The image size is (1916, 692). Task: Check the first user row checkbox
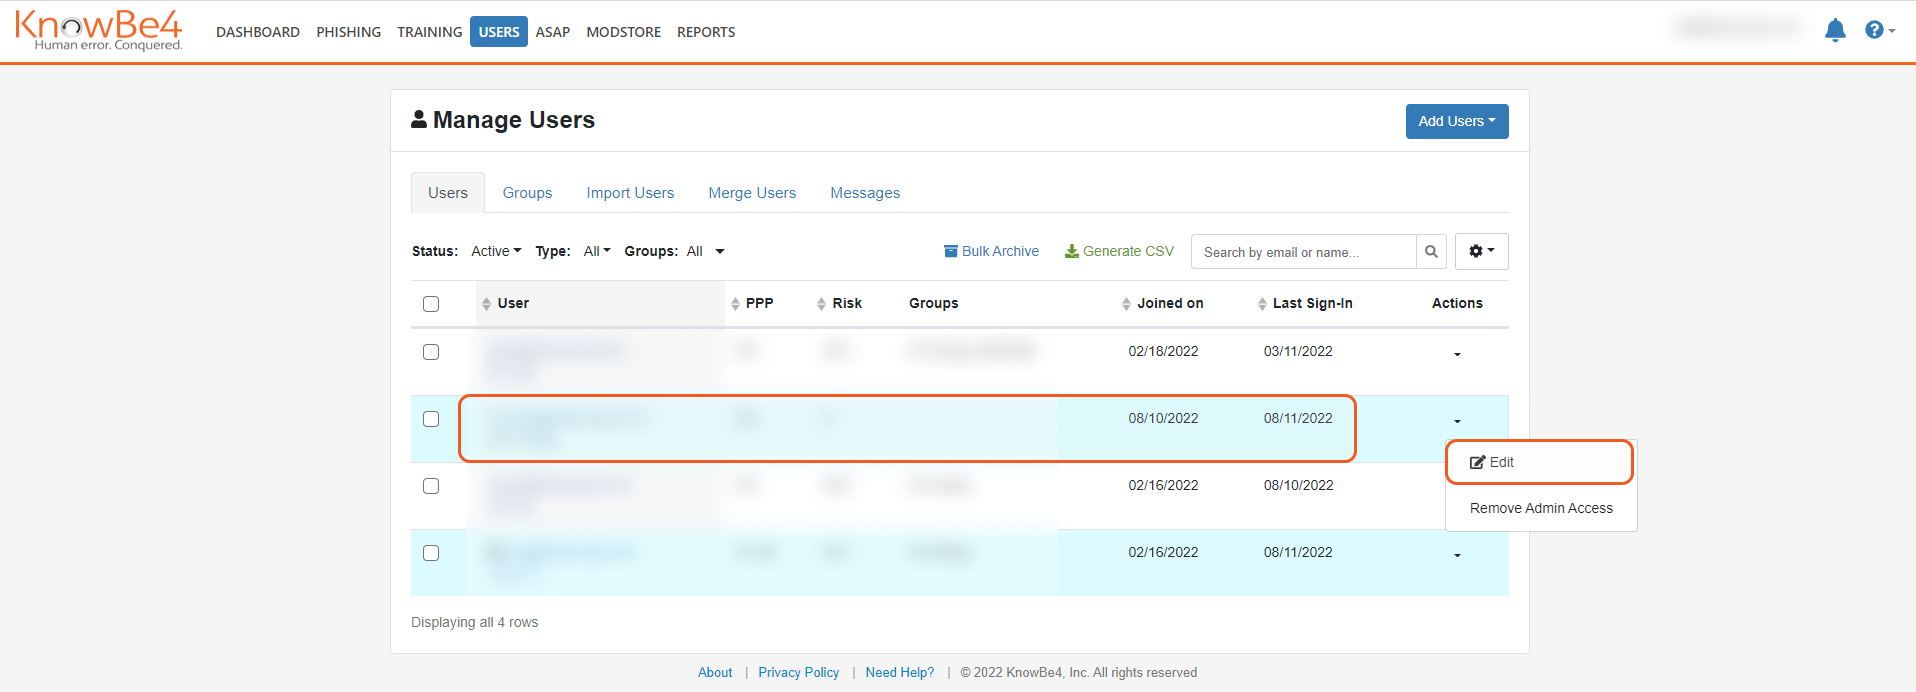pyautogui.click(x=431, y=352)
